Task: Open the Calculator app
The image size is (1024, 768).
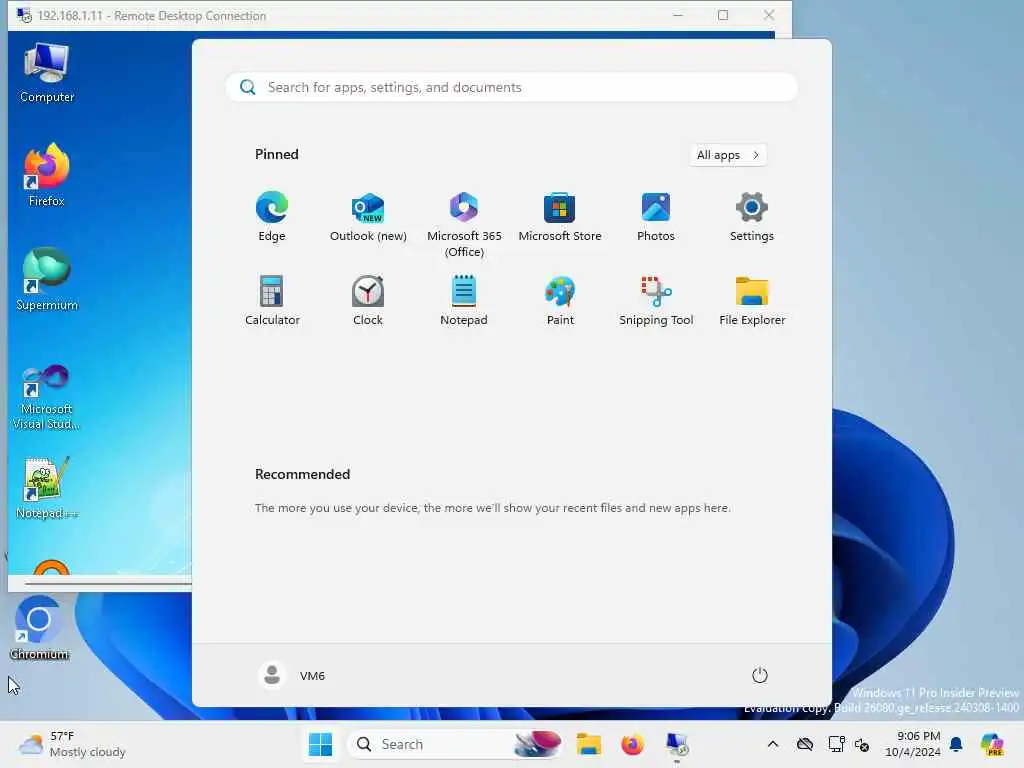Action: point(272,301)
